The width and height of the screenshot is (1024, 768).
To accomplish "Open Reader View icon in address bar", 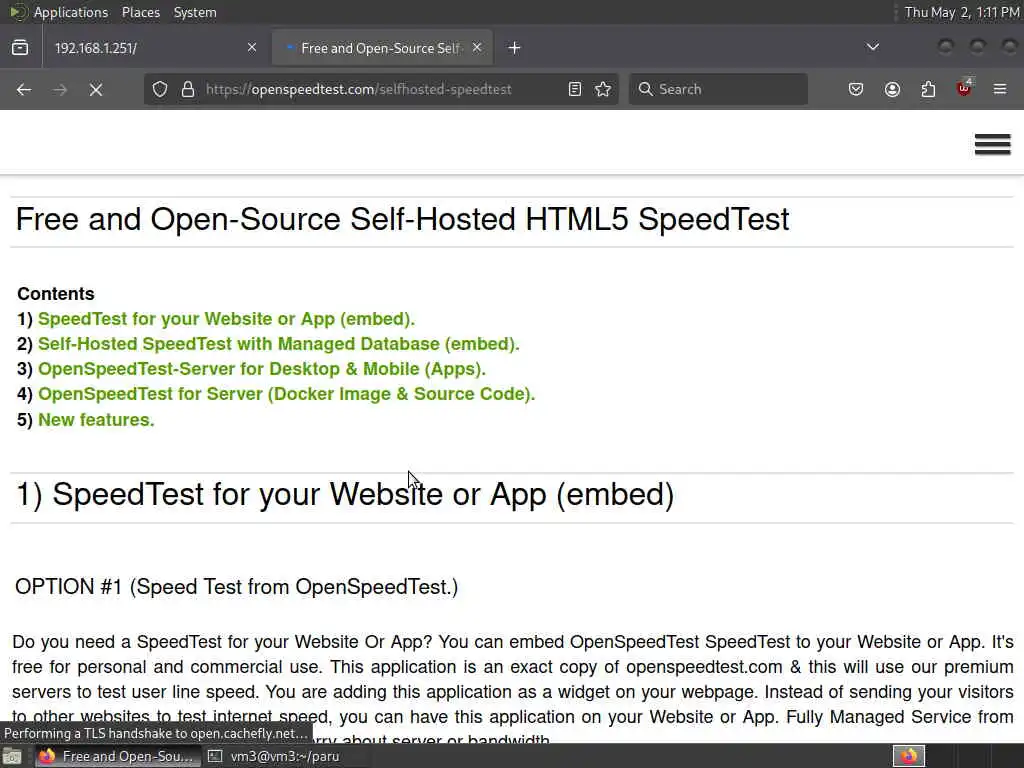I will pyautogui.click(x=575, y=89).
